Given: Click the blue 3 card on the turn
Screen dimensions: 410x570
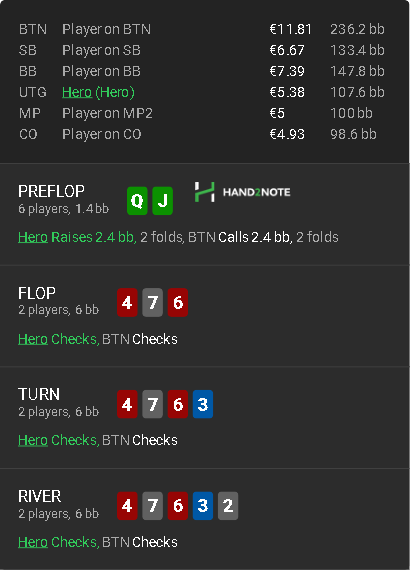Looking at the screenshot, I should point(203,404).
